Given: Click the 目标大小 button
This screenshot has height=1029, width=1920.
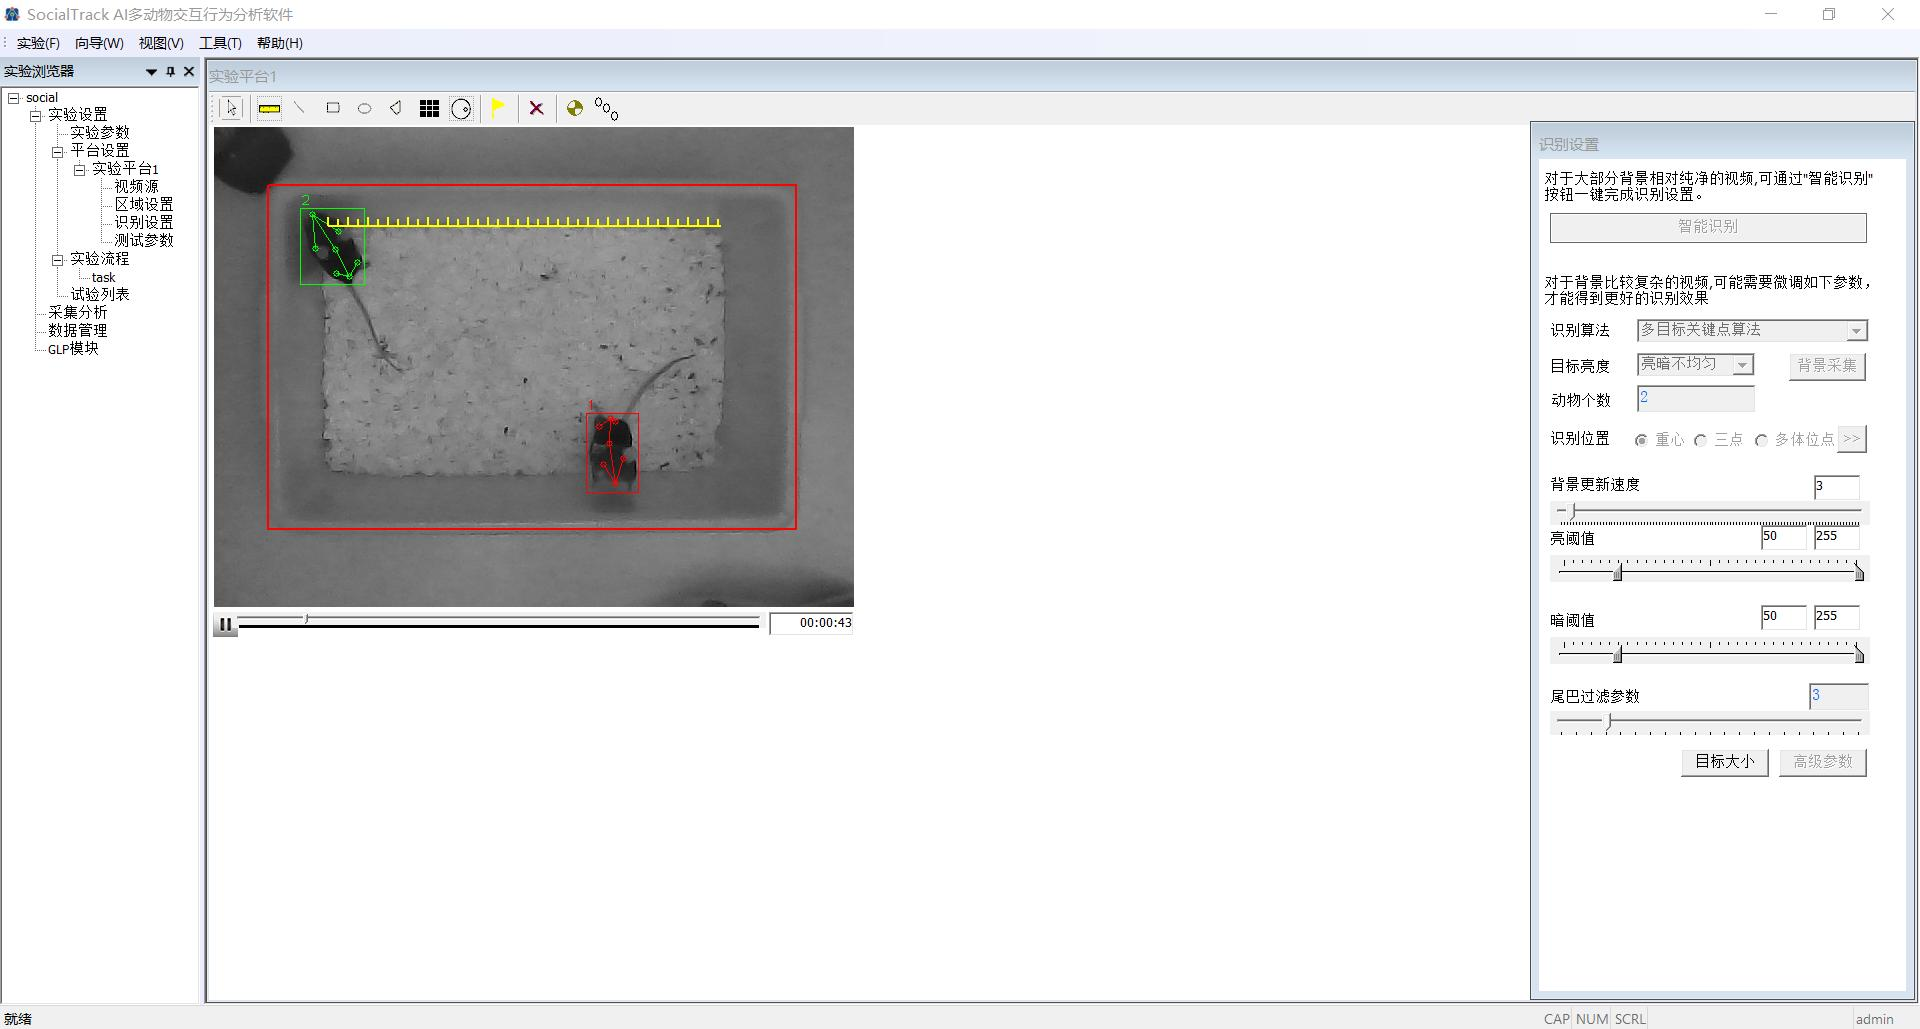Looking at the screenshot, I should pos(1724,762).
